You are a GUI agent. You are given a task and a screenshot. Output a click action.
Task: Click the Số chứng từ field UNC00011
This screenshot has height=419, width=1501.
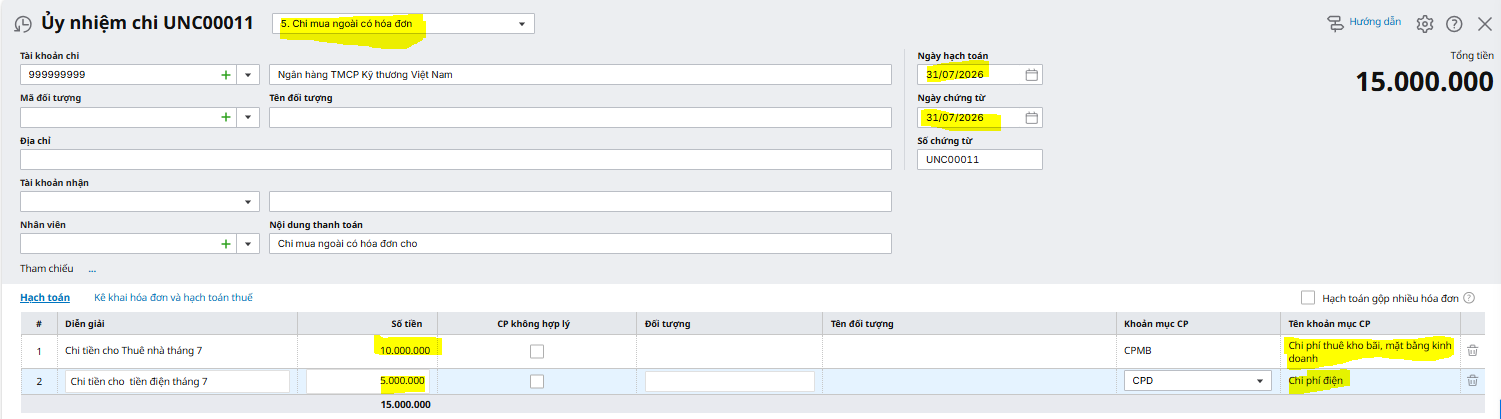(x=980, y=160)
